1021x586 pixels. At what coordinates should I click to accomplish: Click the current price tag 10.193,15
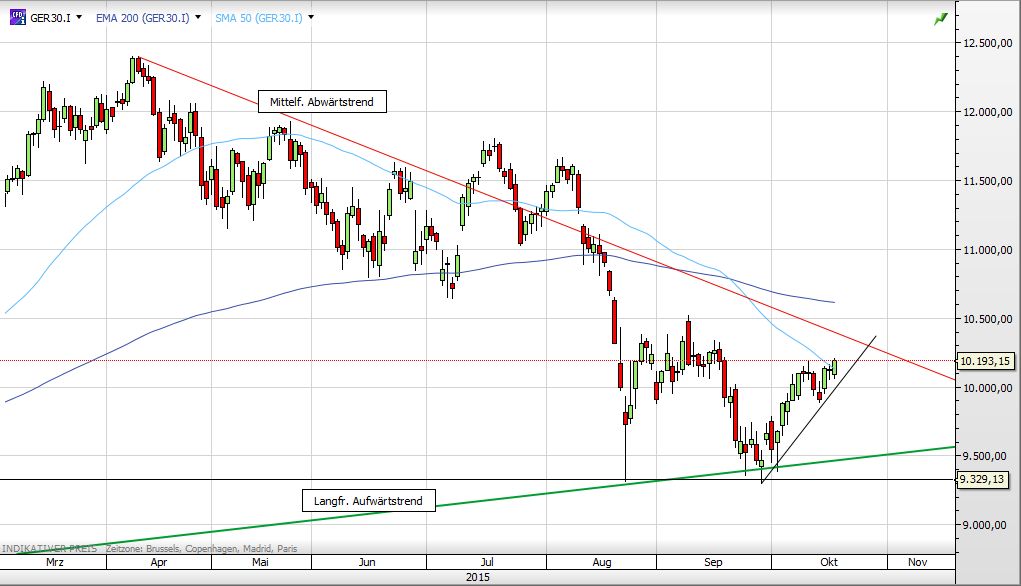pos(985,361)
